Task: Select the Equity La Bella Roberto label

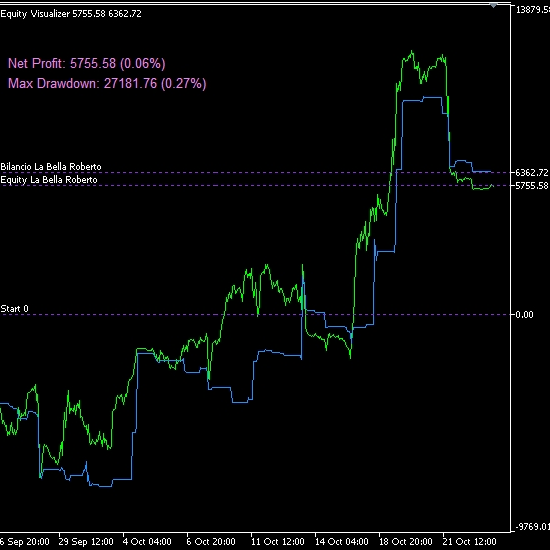Action: (x=49, y=180)
